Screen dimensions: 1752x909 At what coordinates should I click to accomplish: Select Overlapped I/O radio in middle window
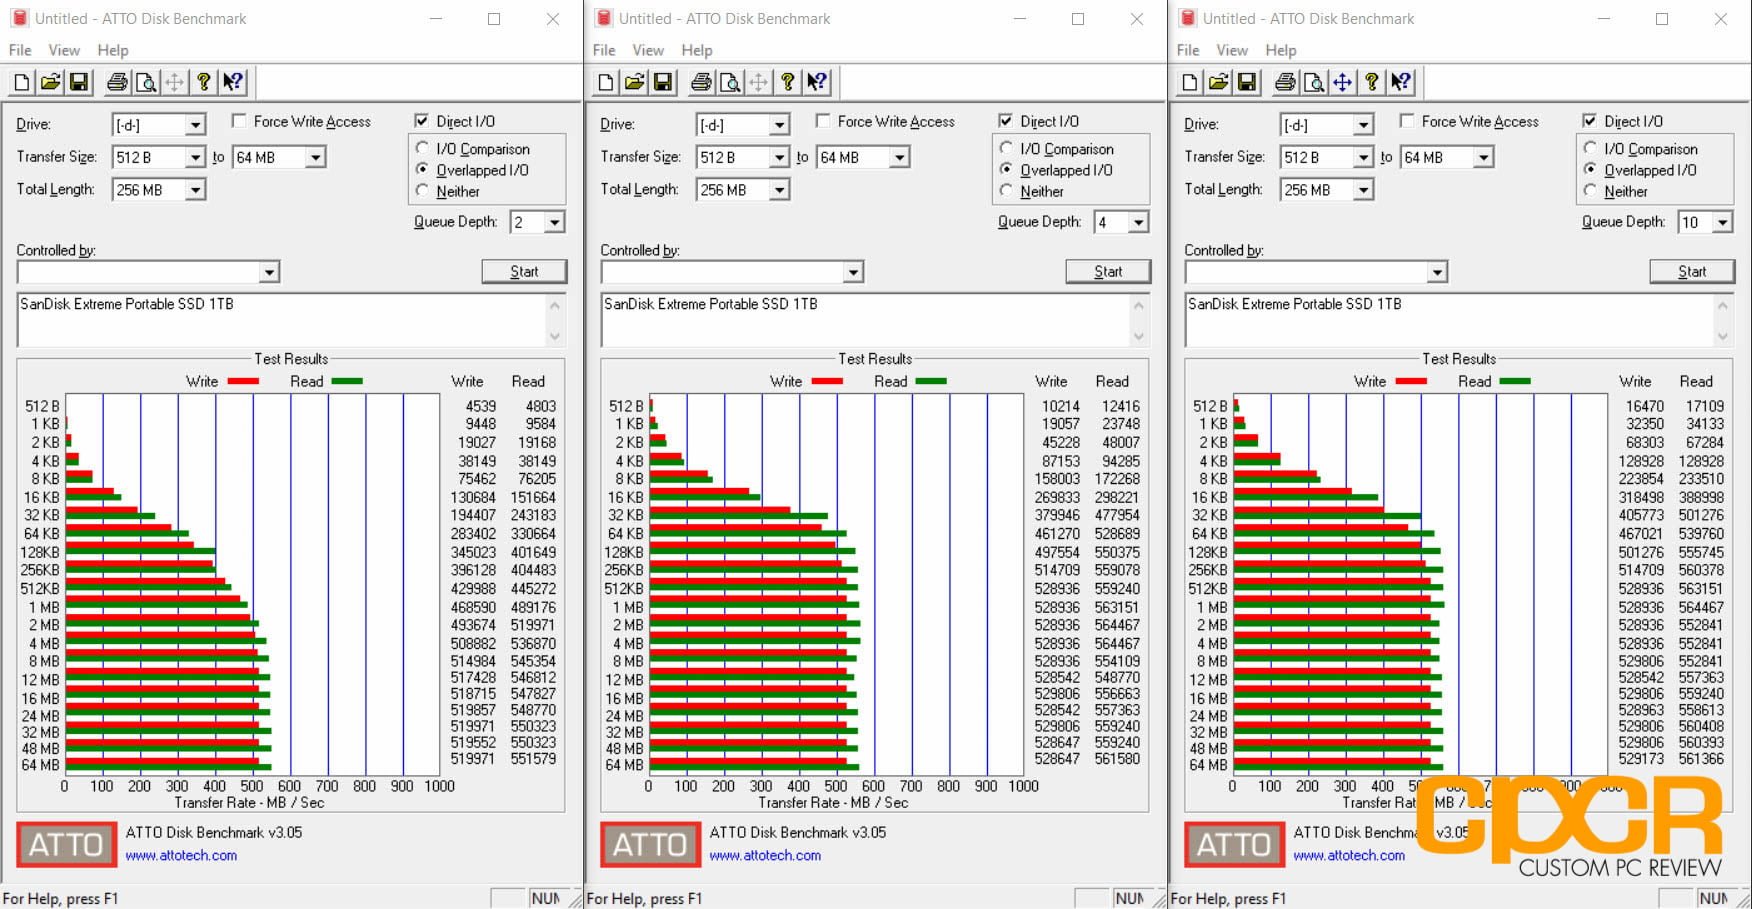pos(1006,169)
